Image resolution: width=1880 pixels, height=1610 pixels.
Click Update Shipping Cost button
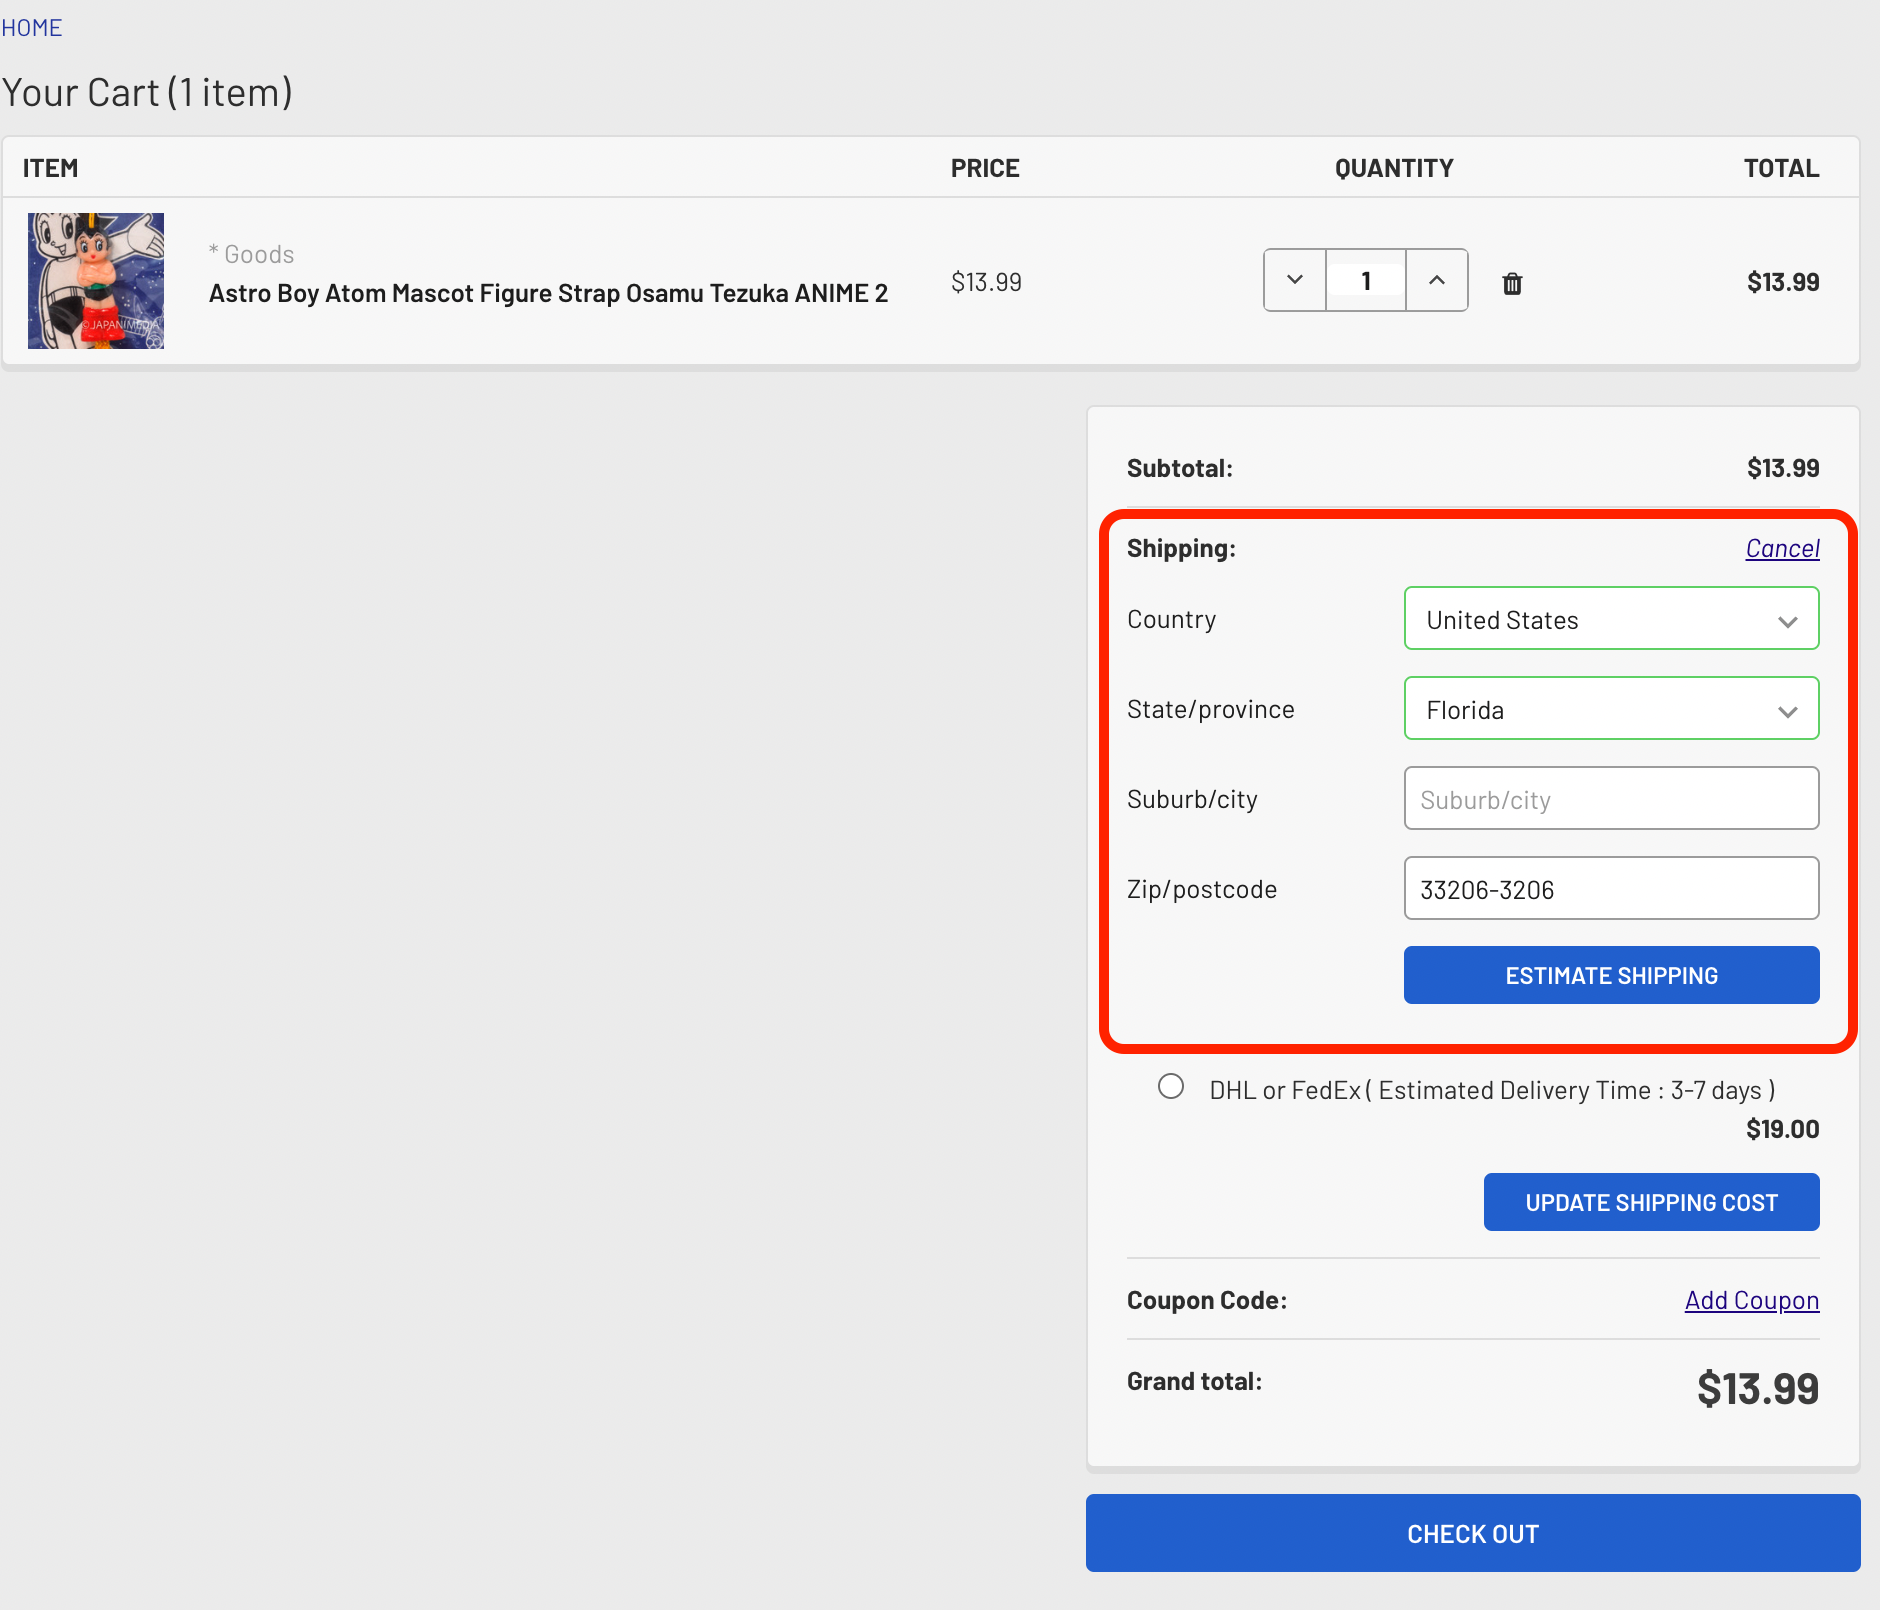pyautogui.click(x=1651, y=1202)
